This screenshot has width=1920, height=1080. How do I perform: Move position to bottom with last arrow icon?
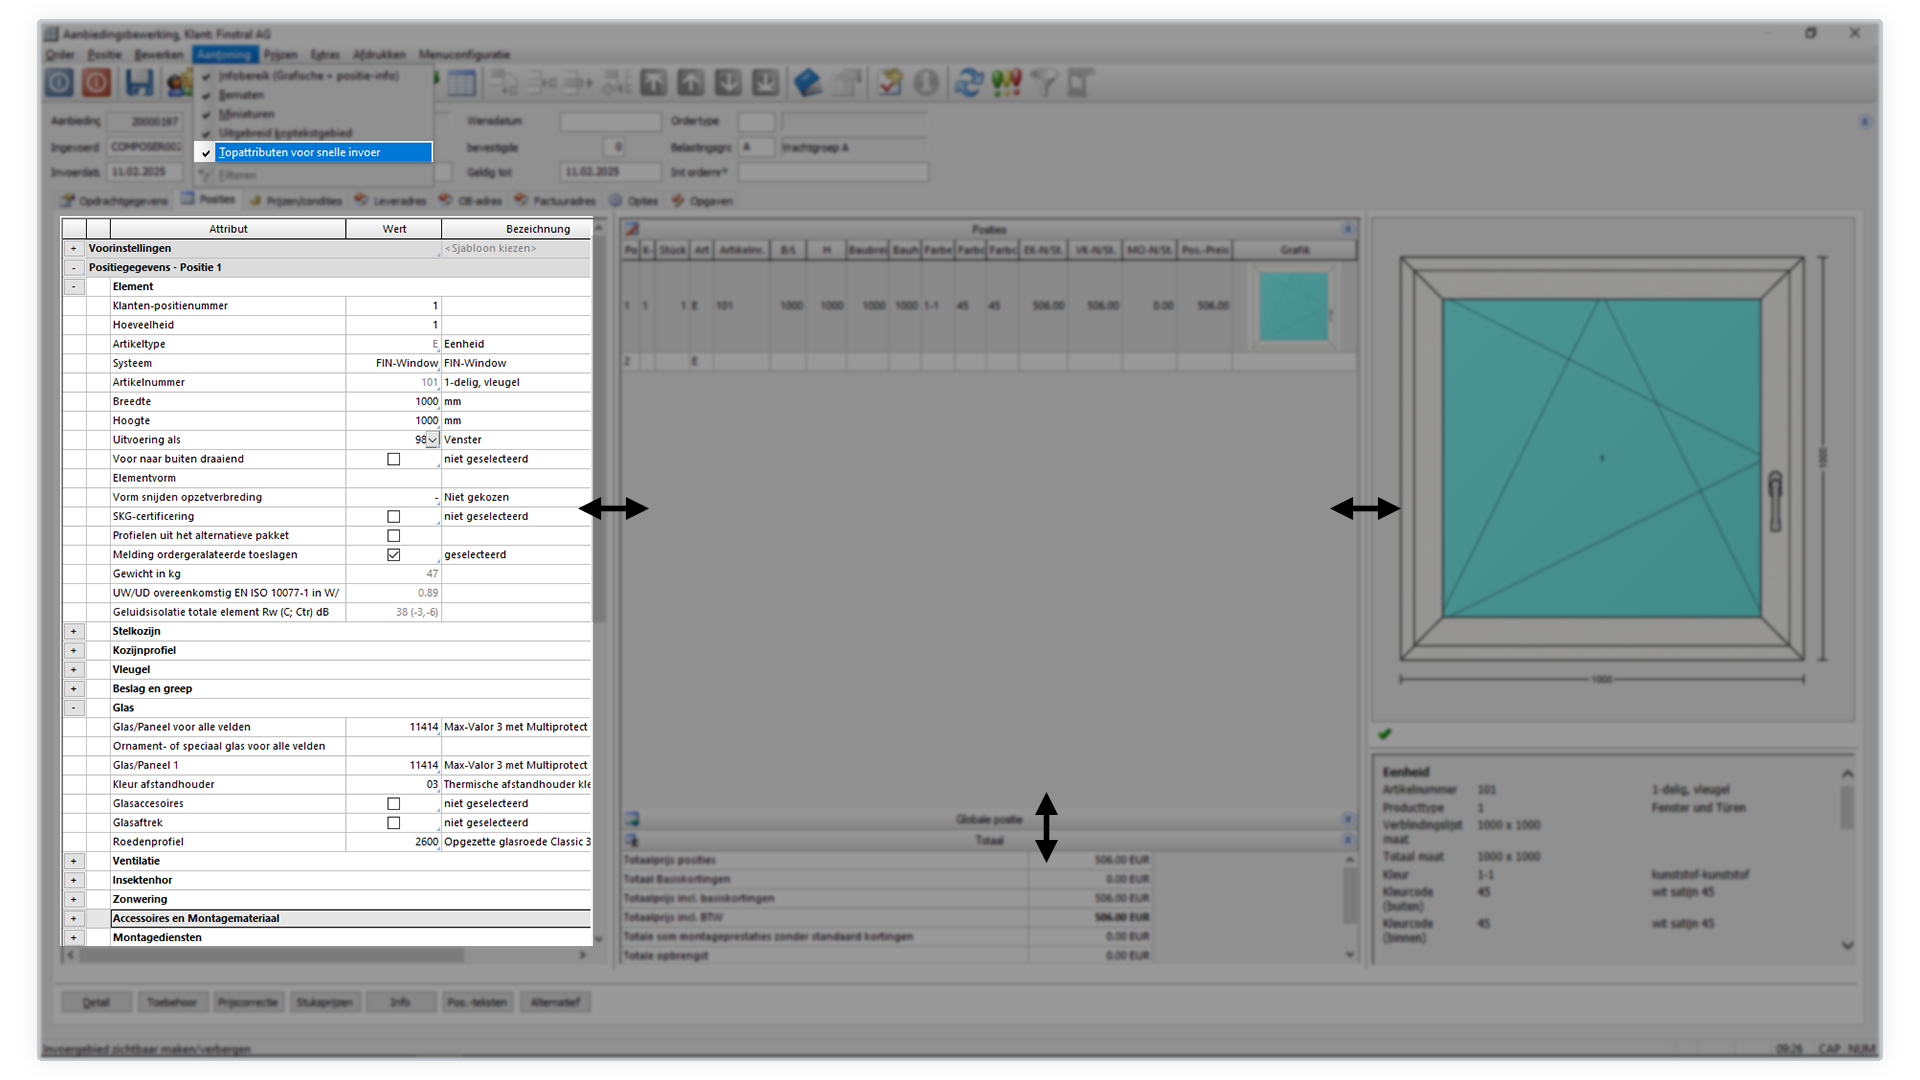click(x=765, y=83)
